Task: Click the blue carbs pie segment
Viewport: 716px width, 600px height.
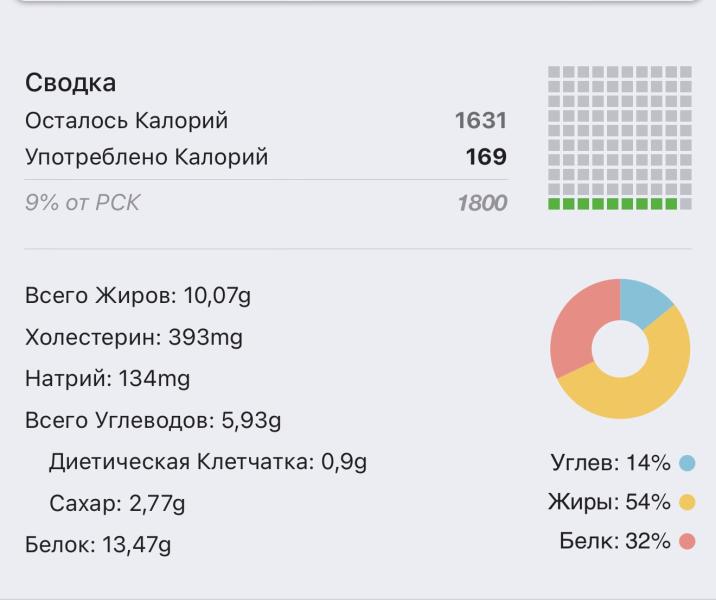Action: coord(646,302)
